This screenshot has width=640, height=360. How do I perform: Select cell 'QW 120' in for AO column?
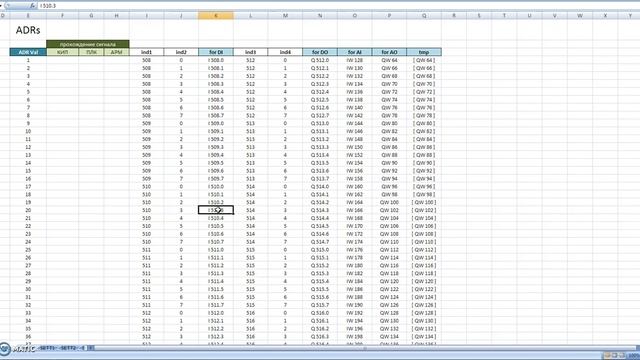point(389,281)
